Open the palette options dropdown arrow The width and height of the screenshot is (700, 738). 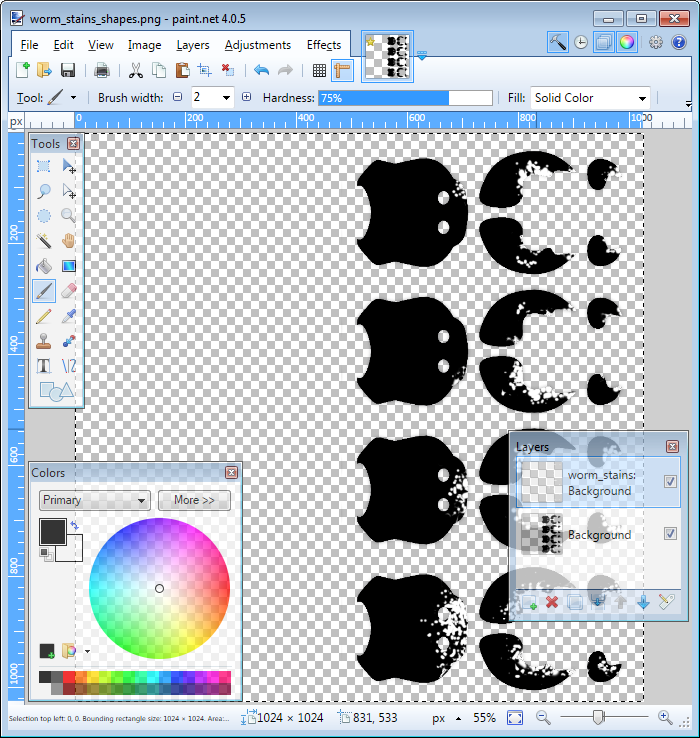click(88, 651)
